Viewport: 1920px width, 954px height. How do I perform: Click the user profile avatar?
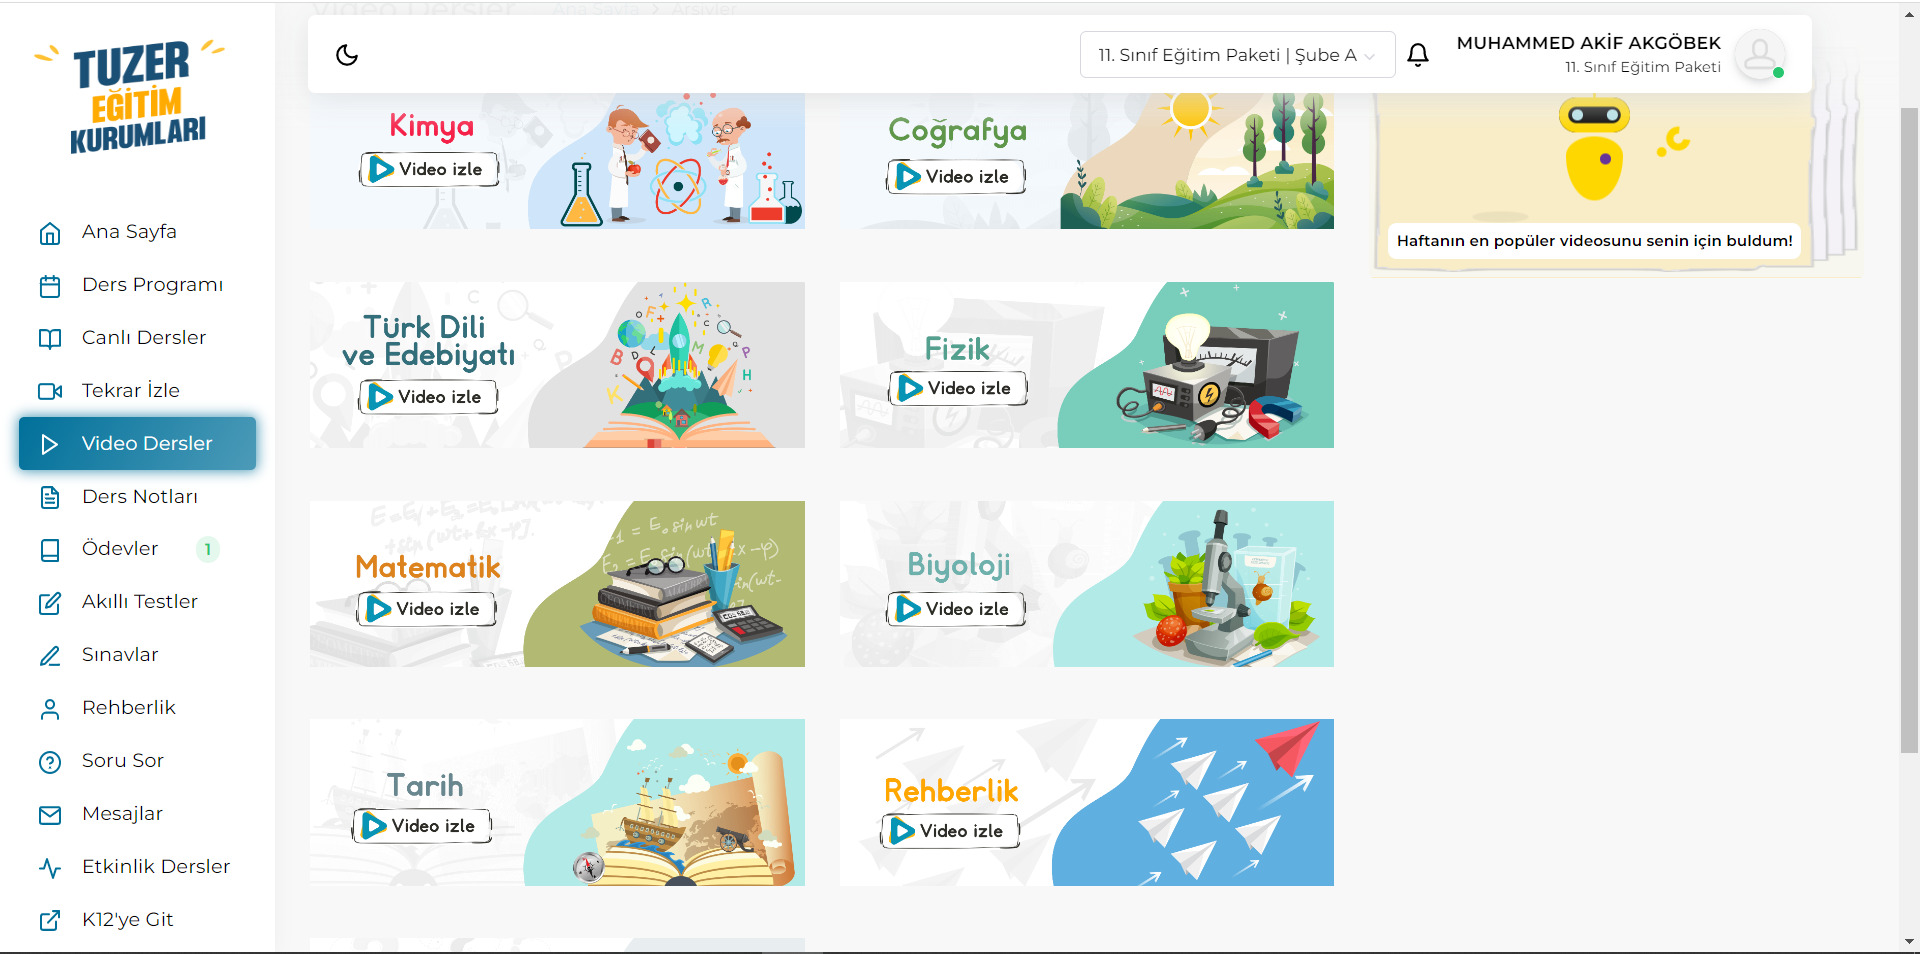tap(1760, 54)
